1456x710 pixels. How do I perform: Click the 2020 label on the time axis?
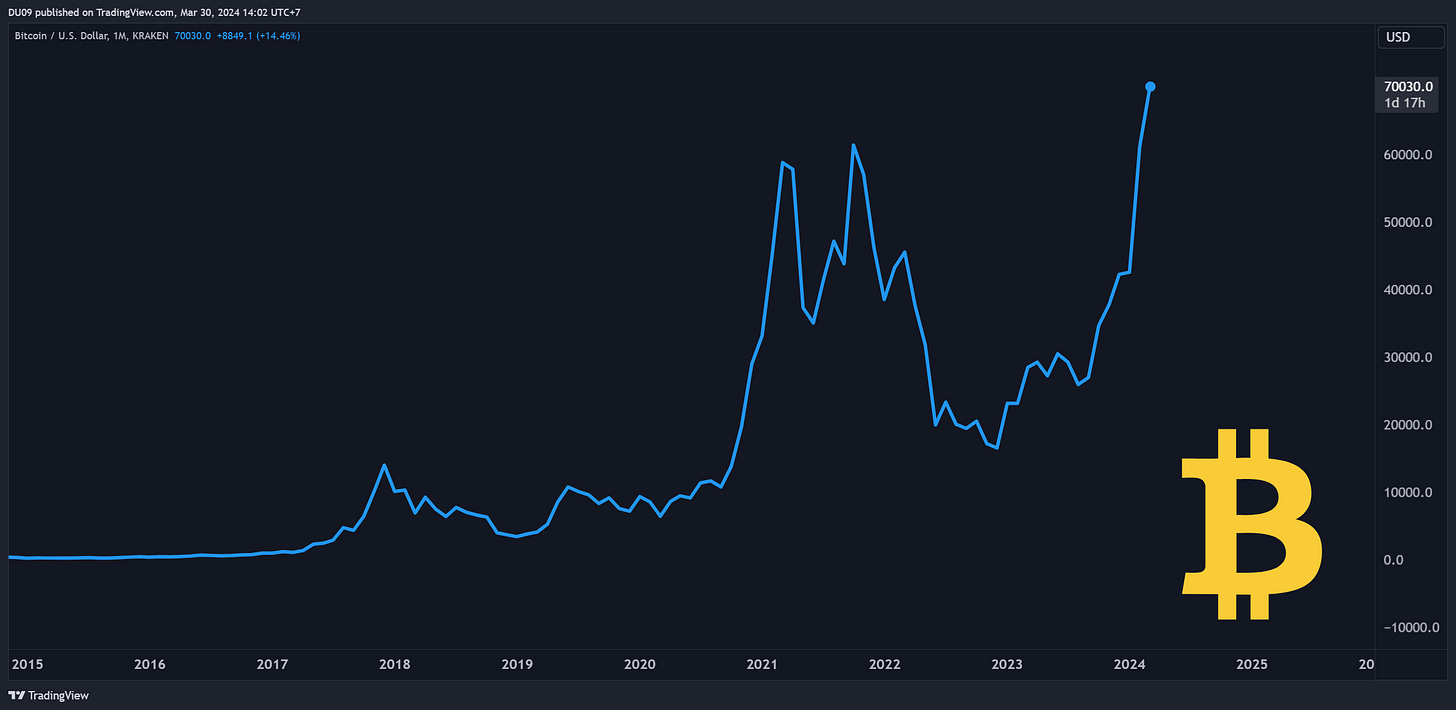coord(640,664)
